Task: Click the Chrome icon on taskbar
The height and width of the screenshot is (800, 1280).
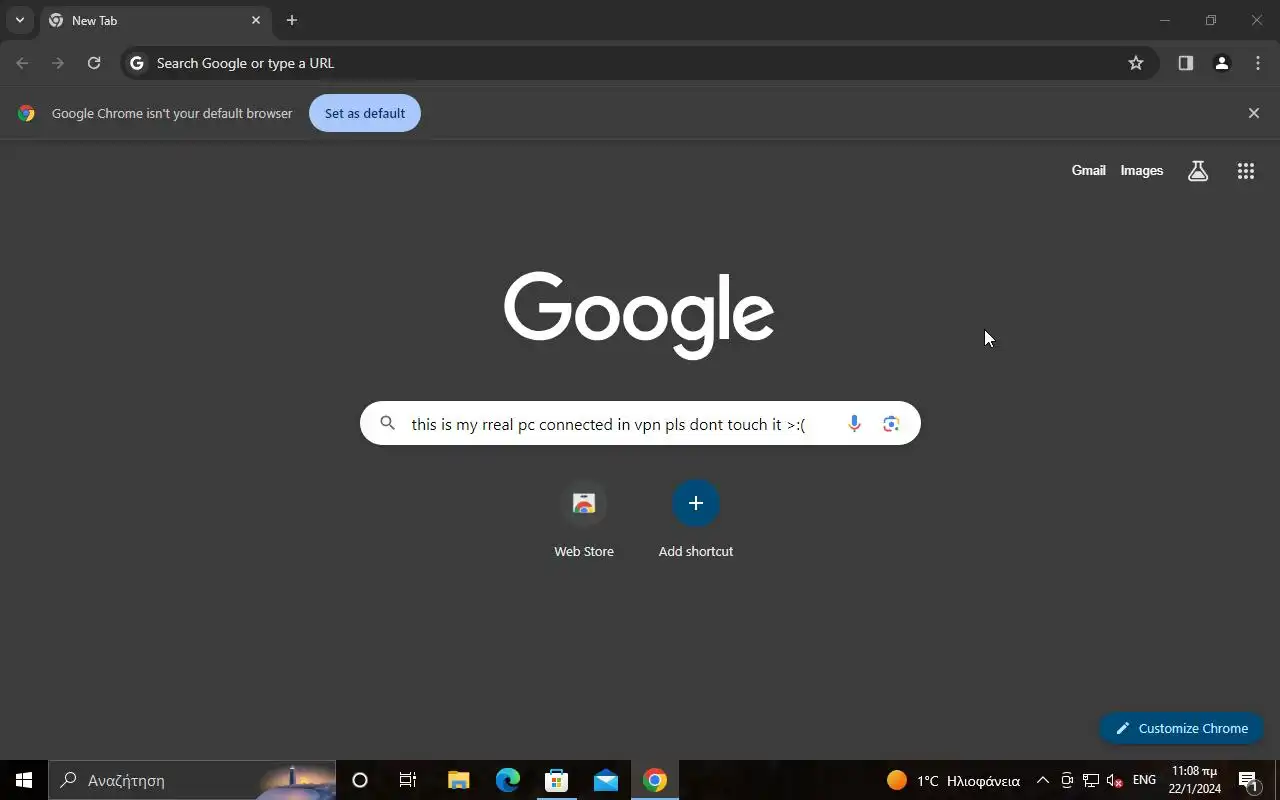Action: [x=655, y=780]
